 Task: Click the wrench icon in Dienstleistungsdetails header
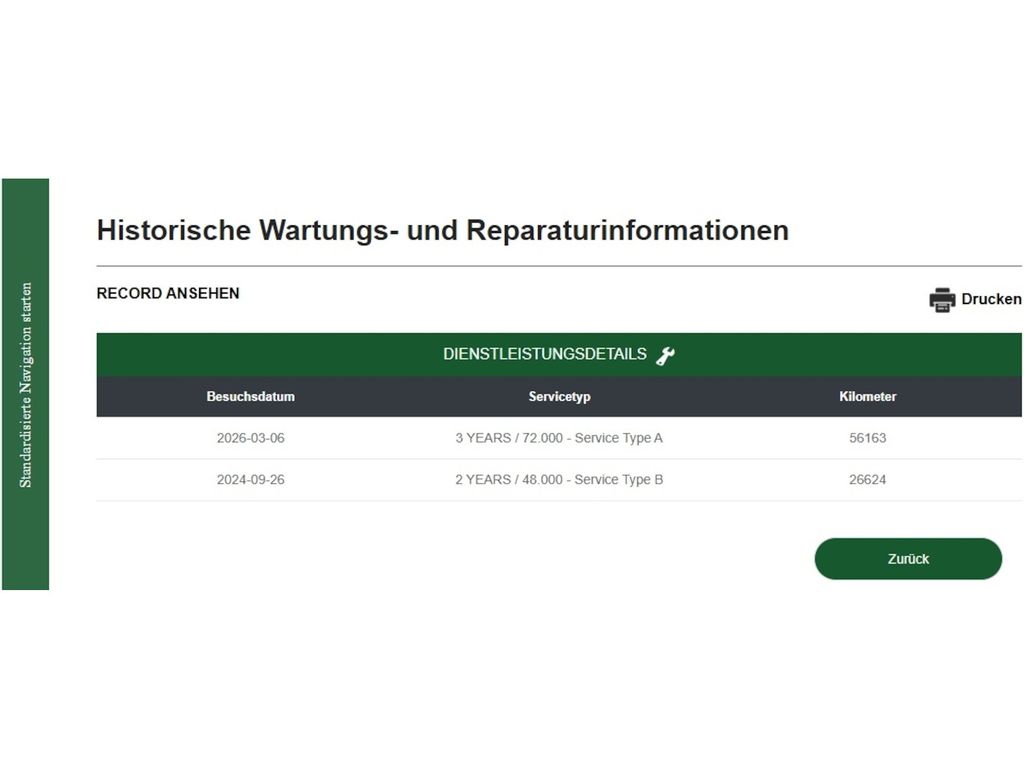point(665,355)
